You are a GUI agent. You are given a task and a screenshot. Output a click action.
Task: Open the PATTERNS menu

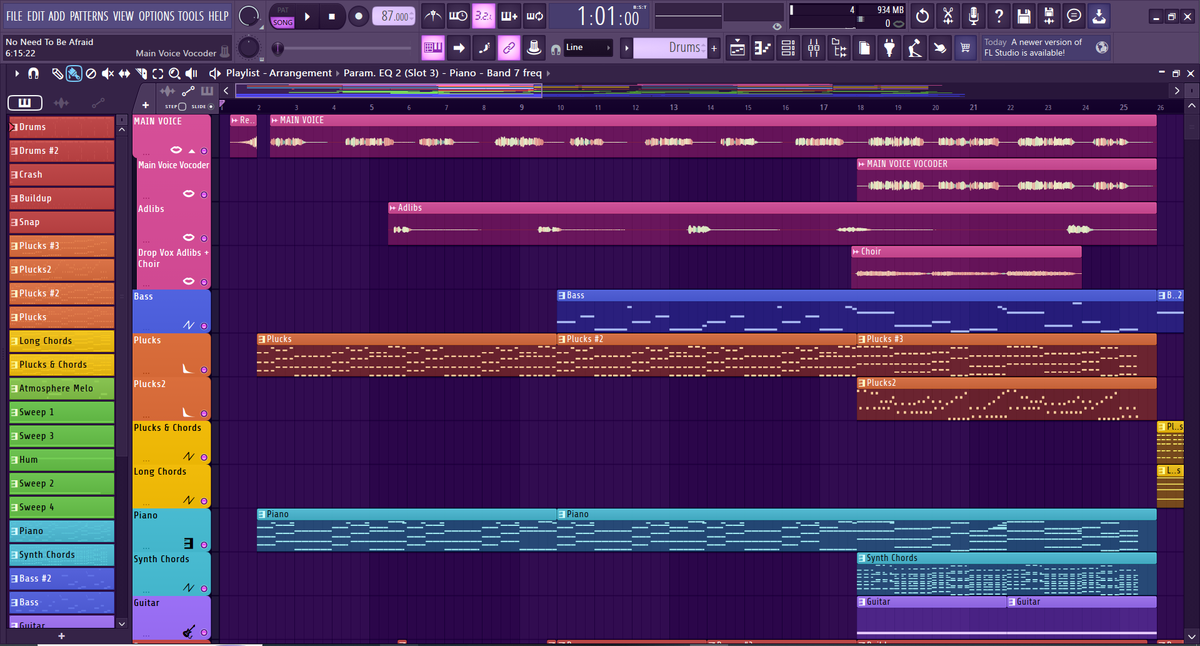pyautogui.click(x=88, y=16)
